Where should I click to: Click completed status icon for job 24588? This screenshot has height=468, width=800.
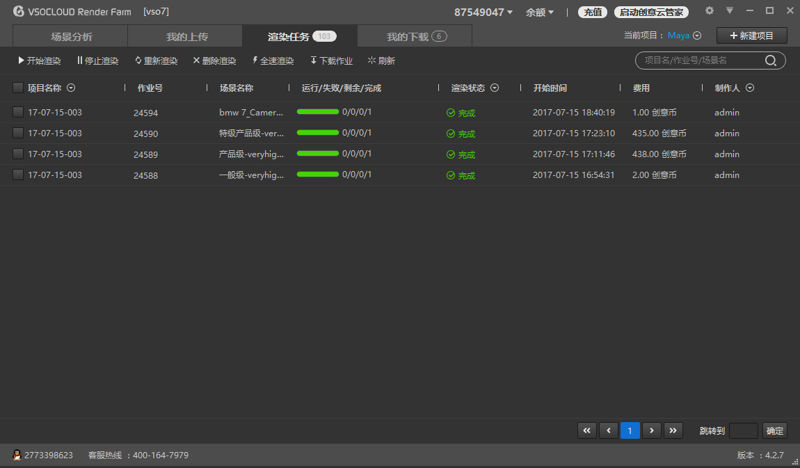(x=451, y=176)
